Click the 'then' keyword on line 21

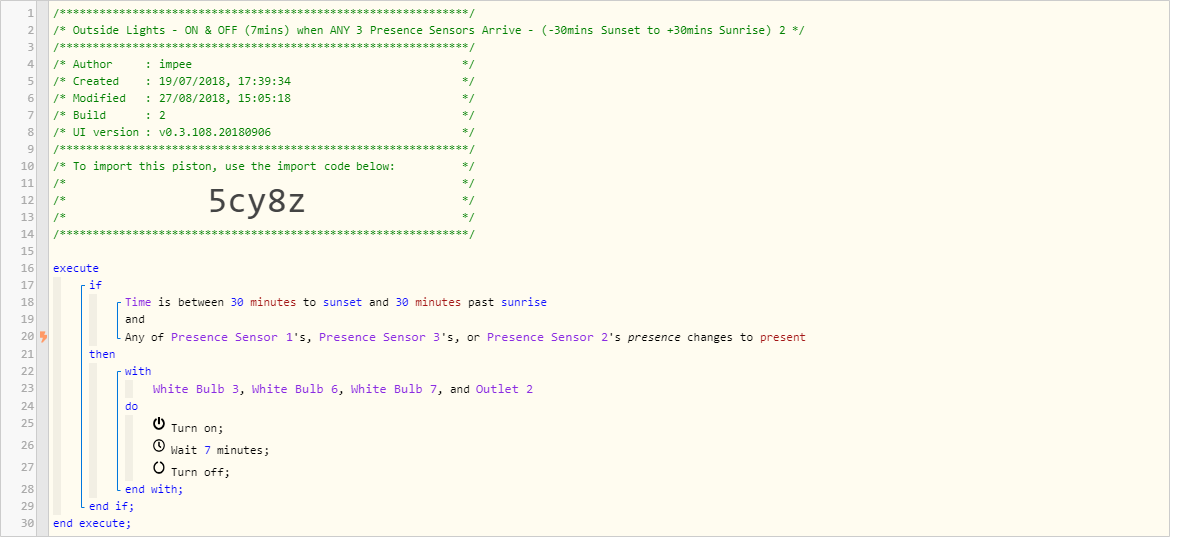point(102,355)
